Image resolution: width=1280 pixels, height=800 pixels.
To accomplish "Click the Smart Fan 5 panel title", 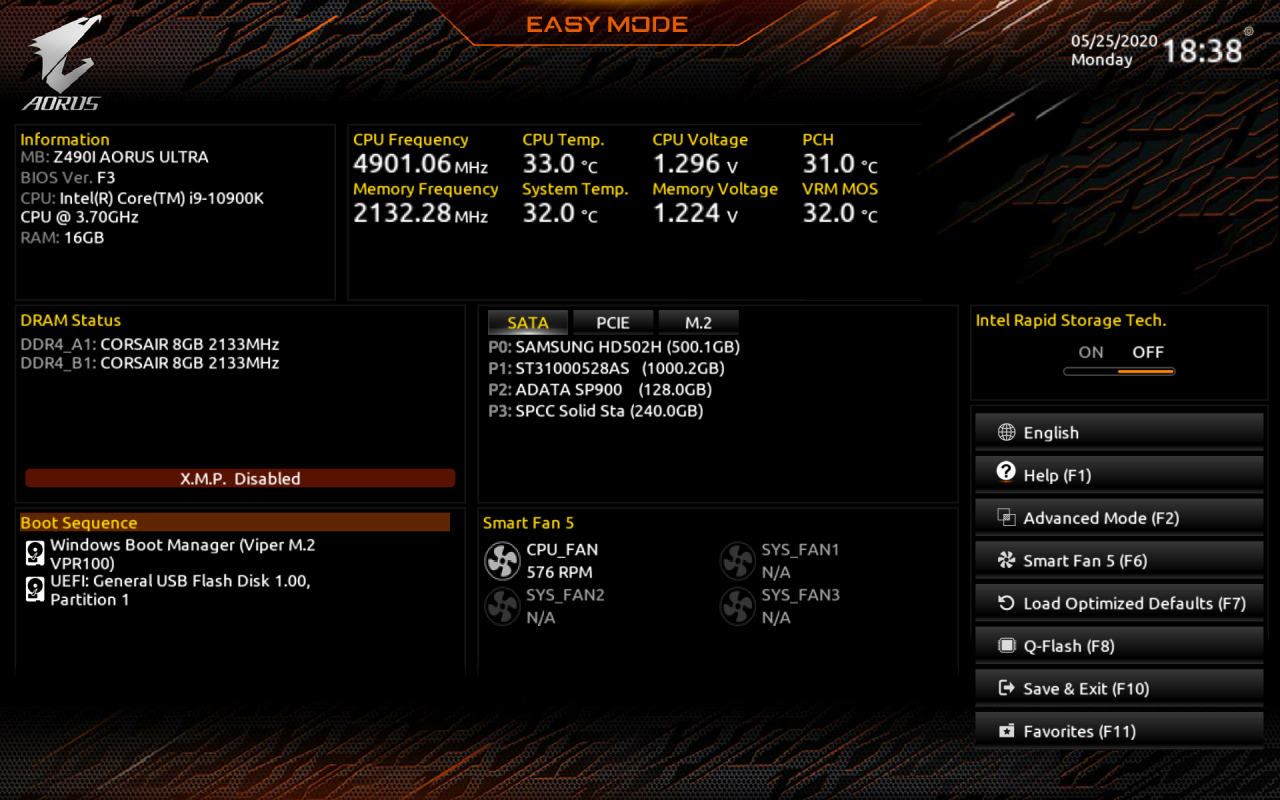I will tap(528, 523).
